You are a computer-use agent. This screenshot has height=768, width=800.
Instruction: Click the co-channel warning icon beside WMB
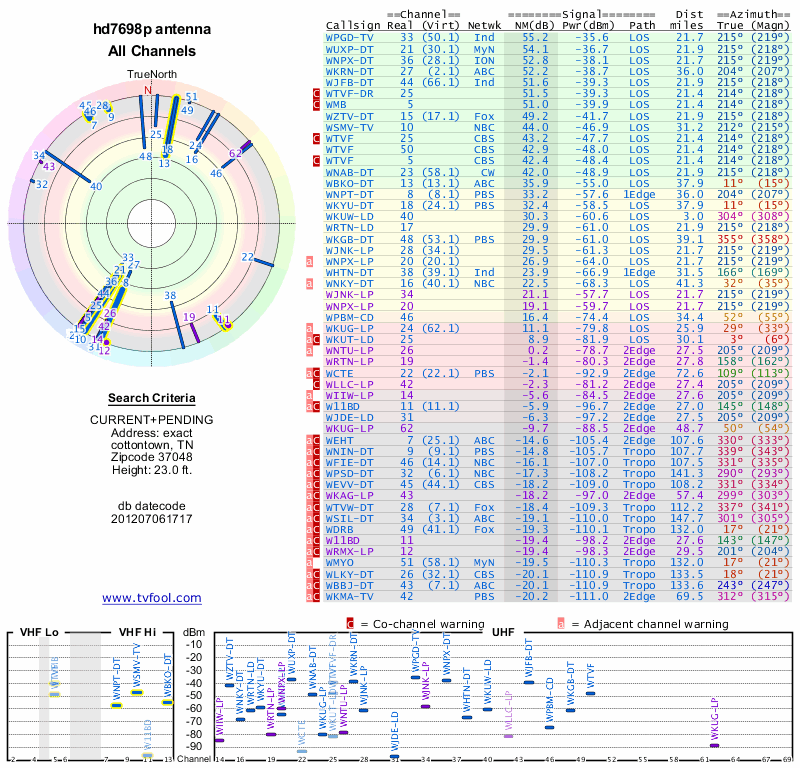316,105
